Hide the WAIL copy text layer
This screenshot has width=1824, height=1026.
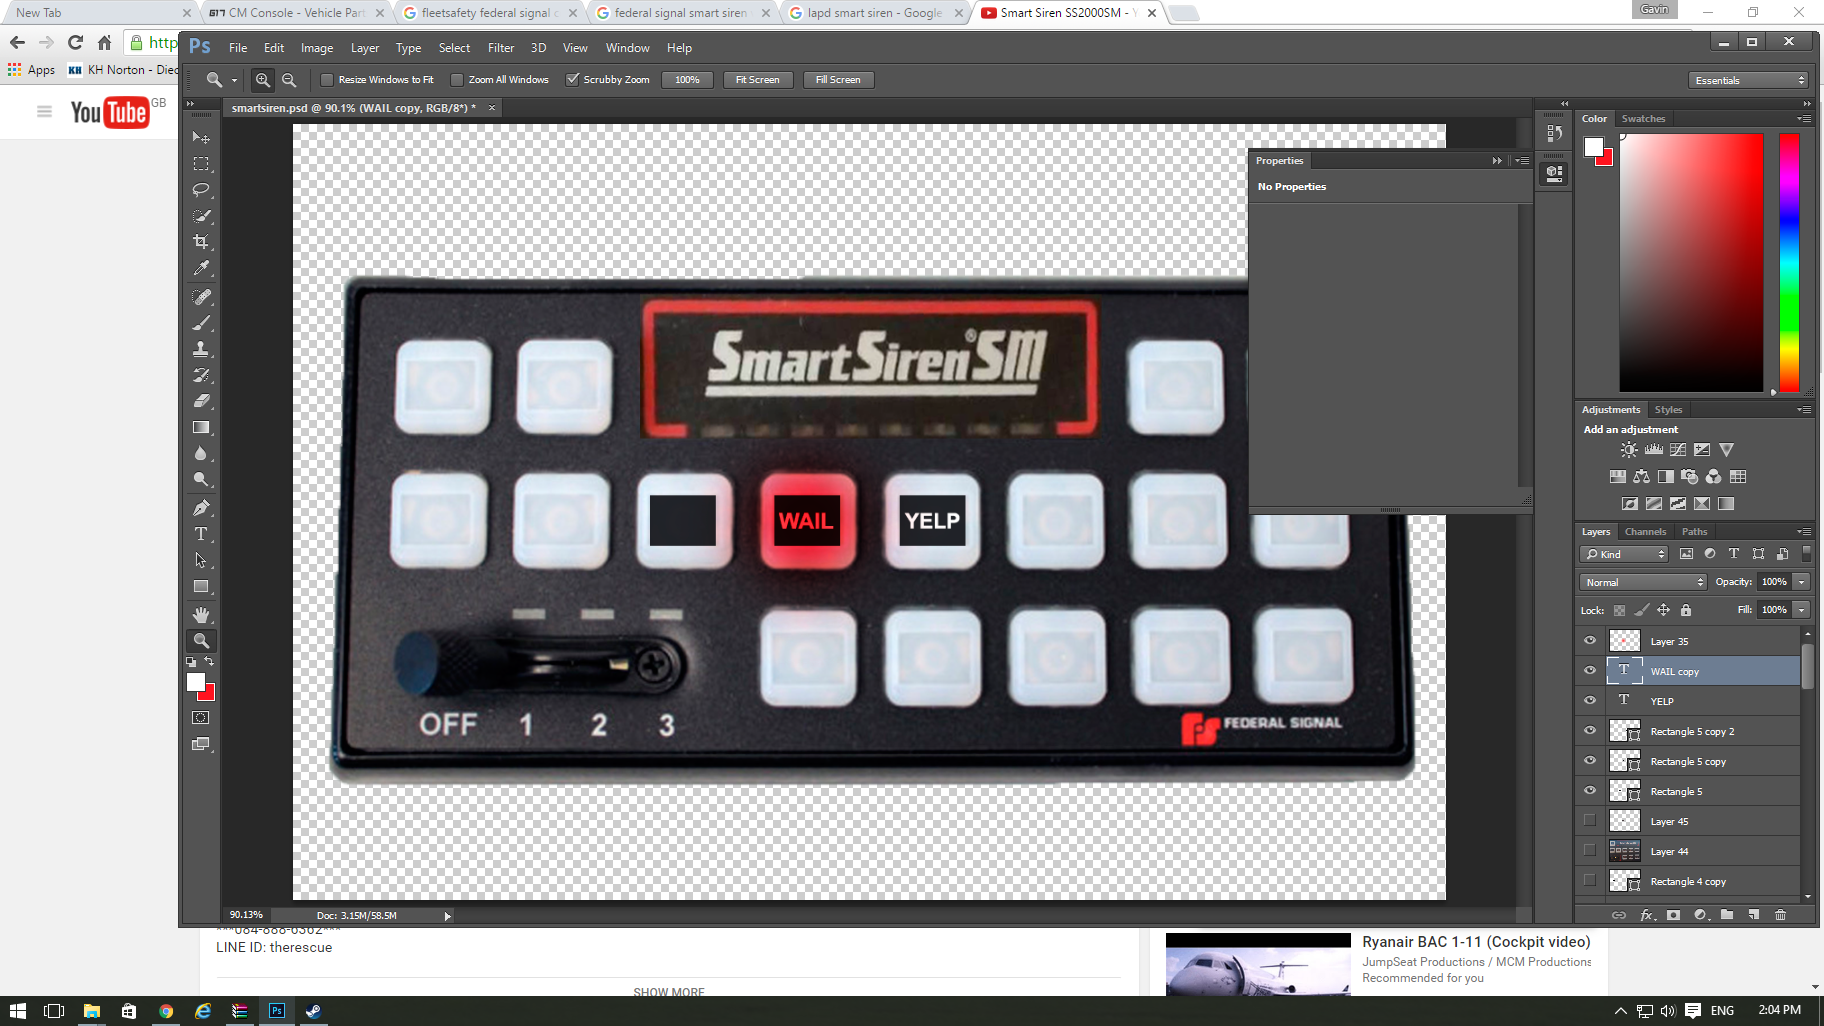[x=1590, y=671]
